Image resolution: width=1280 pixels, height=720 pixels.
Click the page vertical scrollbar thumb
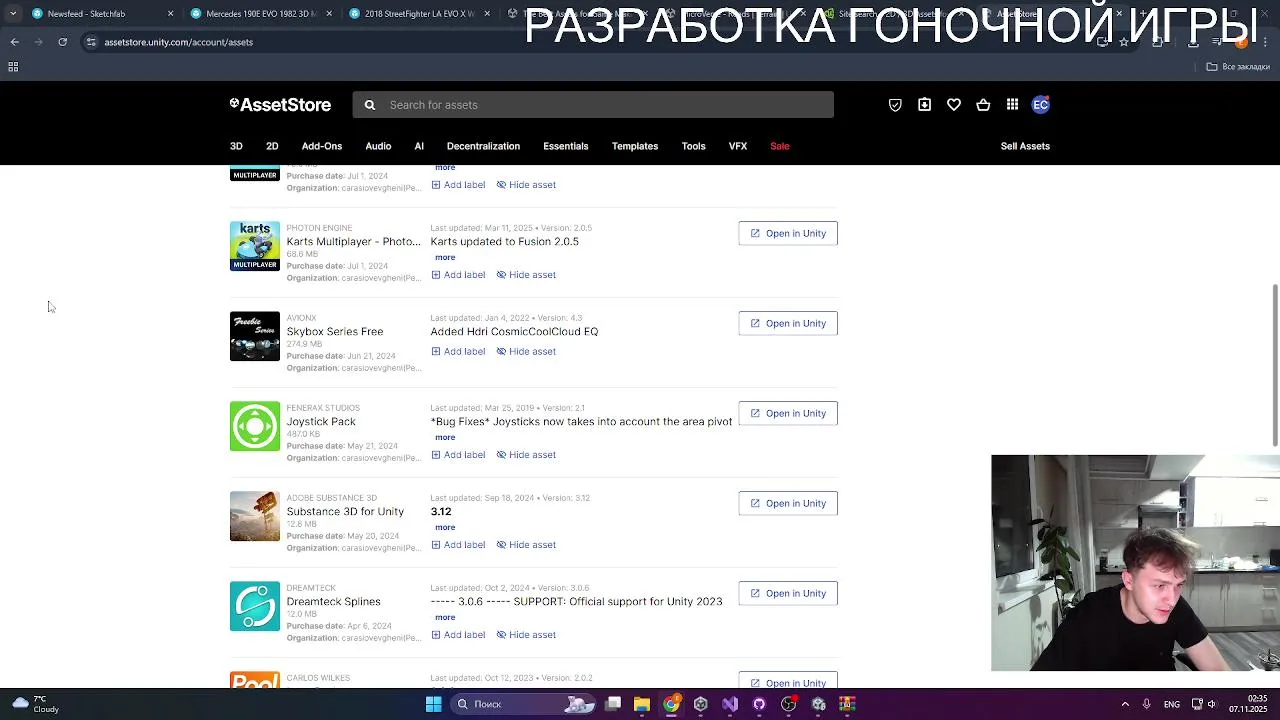click(1275, 365)
